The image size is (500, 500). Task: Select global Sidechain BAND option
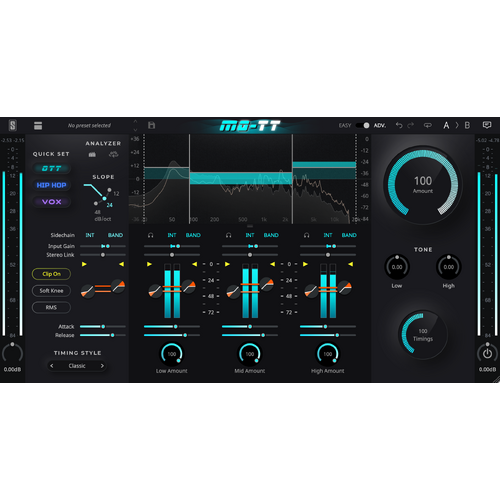coord(115,235)
